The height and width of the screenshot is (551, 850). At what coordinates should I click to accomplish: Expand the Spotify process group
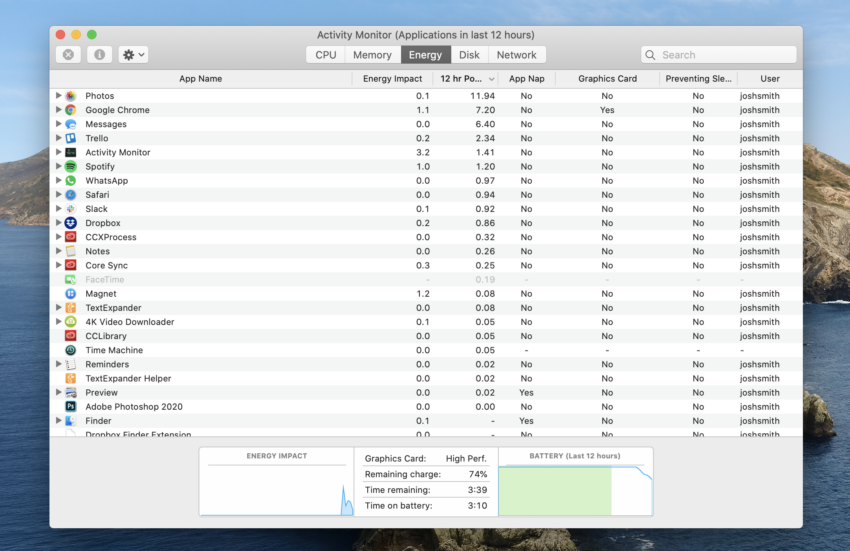point(59,166)
